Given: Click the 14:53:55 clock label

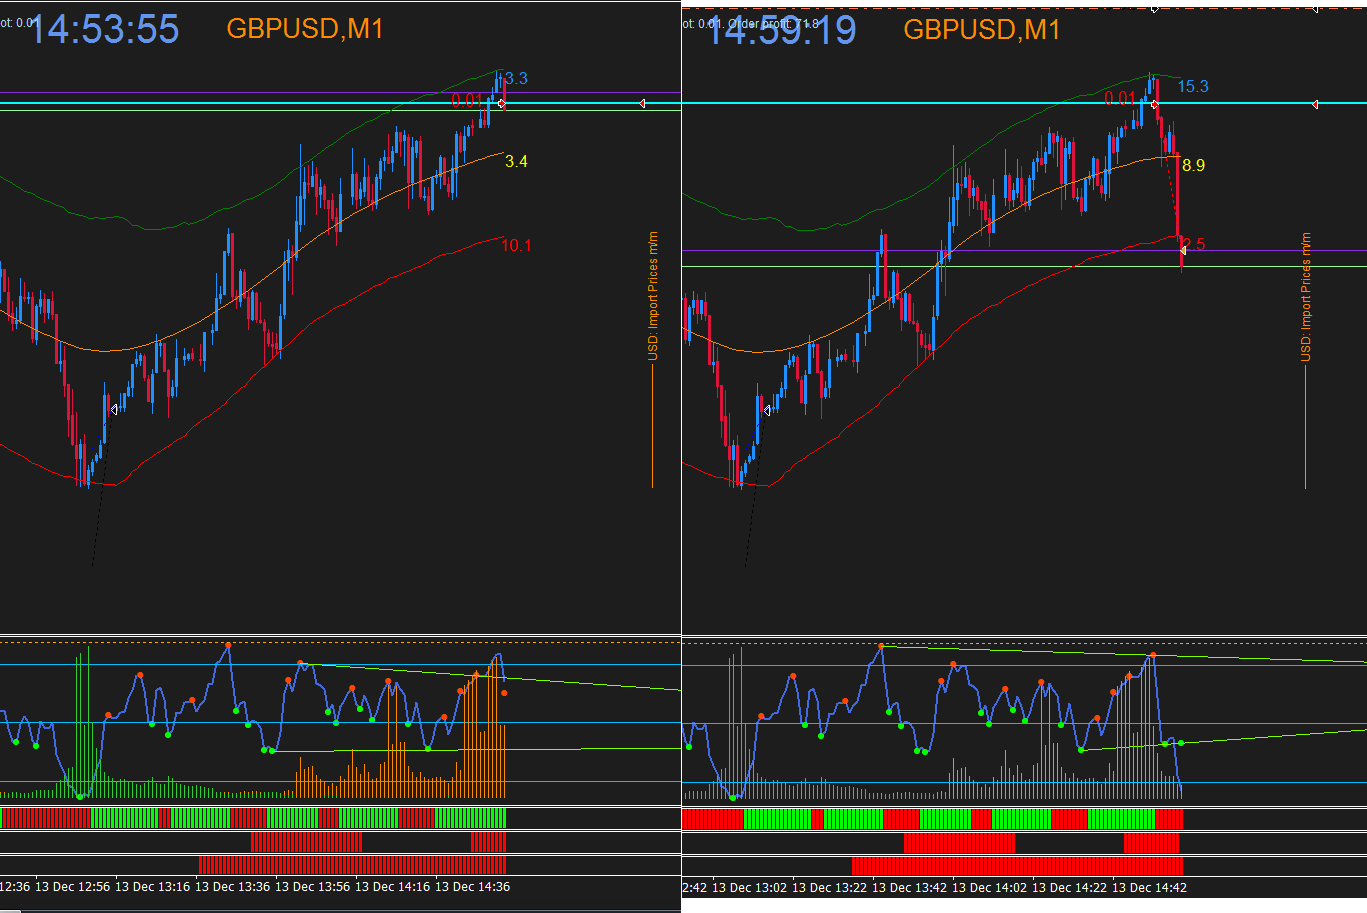Looking at the screenshot, I should coord(104,29).
